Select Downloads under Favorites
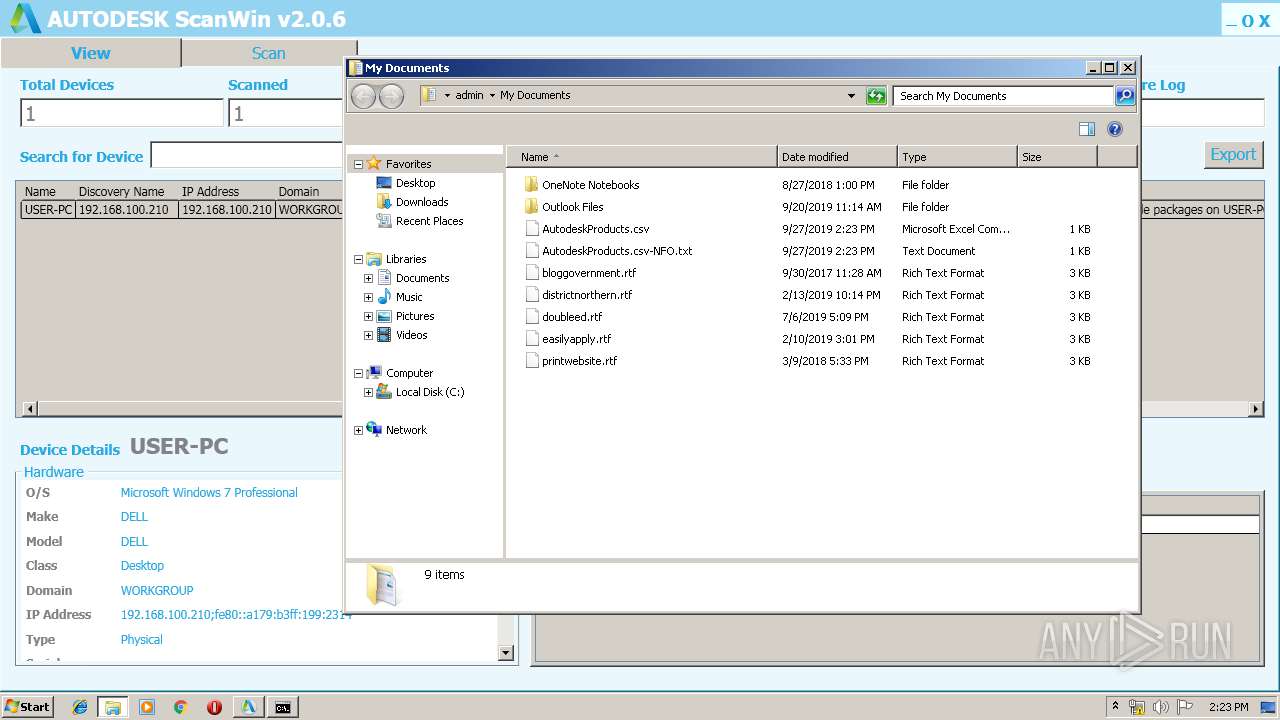Viewport: 1280px width, 720px height. 422,202
